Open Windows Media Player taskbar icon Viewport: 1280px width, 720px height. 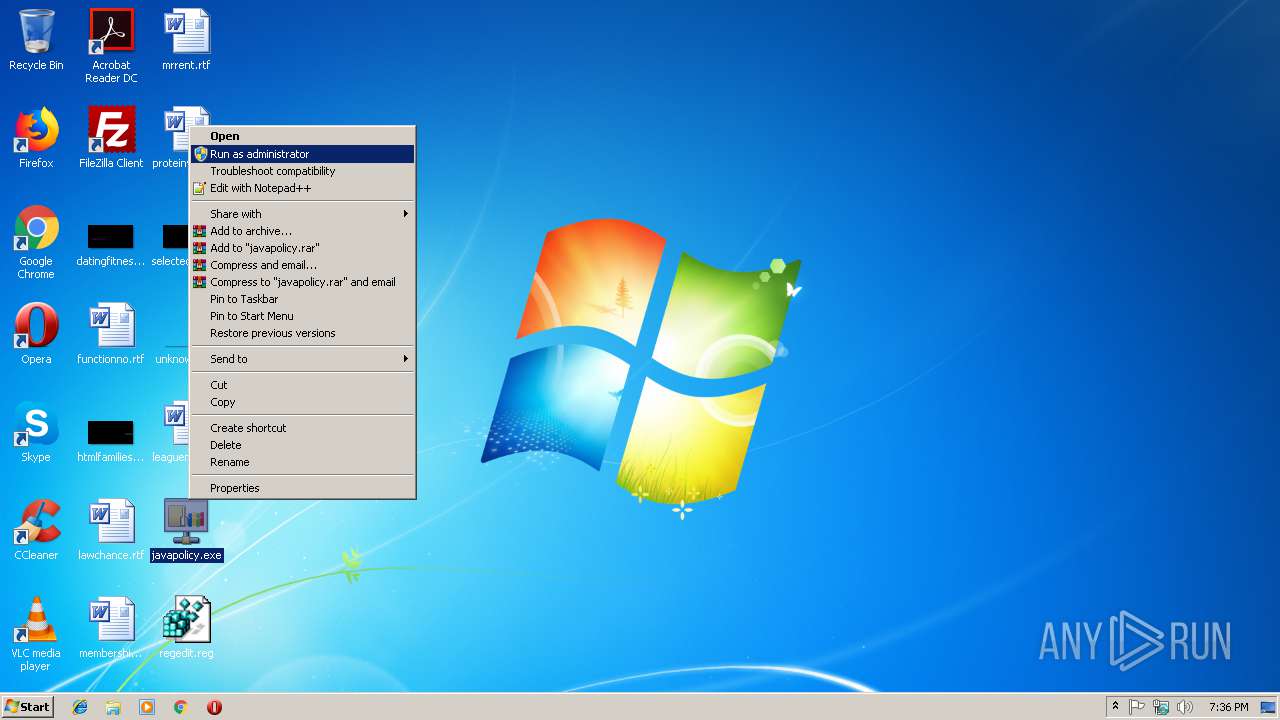point(147,707)
